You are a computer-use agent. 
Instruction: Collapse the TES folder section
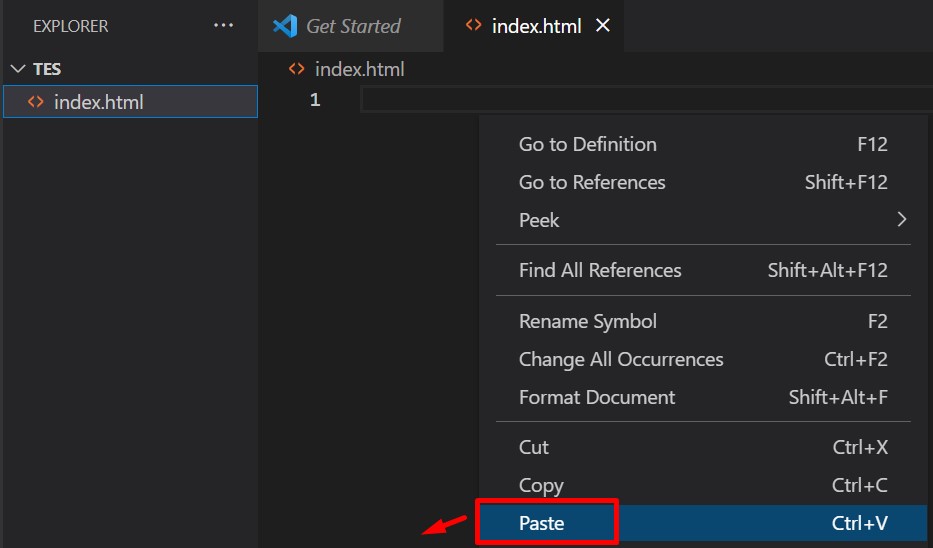point(18,69)
